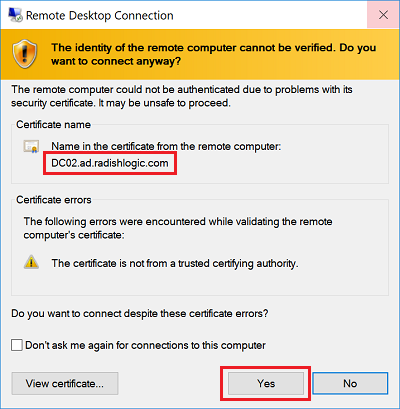Click the "Name in the certificate" label

point(166,146)
